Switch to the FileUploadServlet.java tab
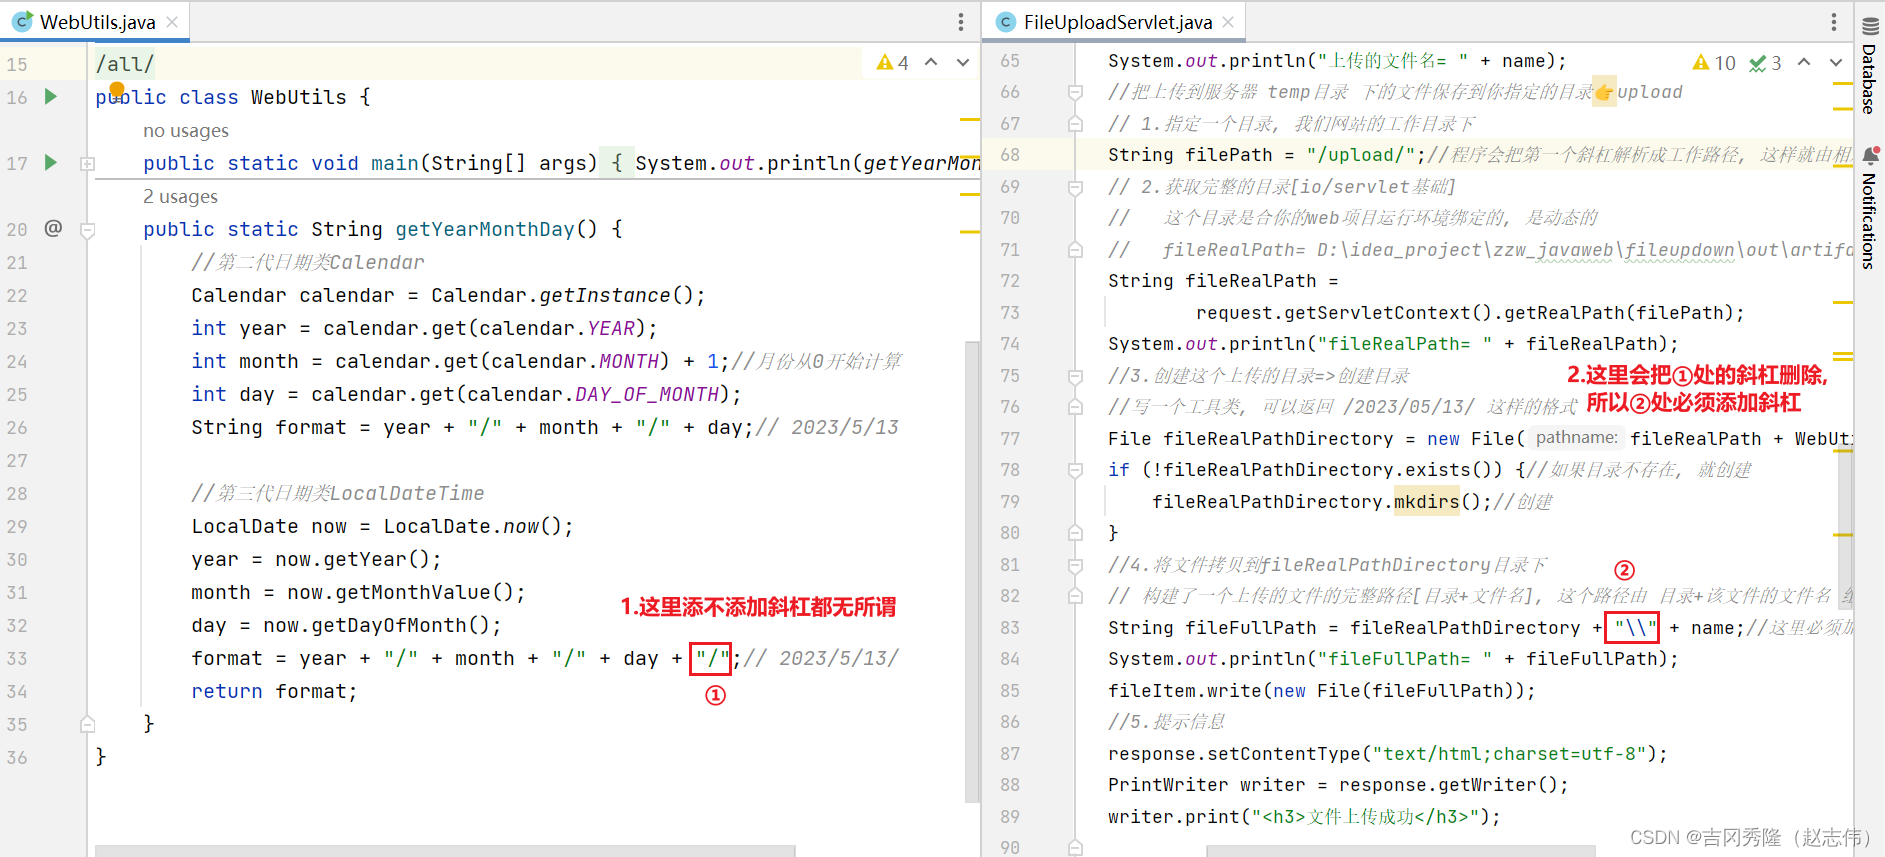This screenshot has width=1885, height=857. [1117, 22]
